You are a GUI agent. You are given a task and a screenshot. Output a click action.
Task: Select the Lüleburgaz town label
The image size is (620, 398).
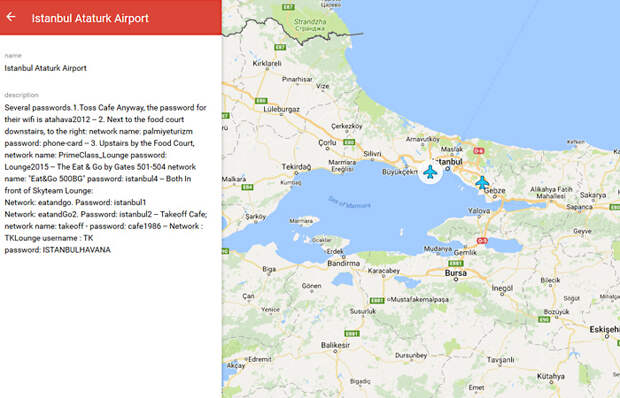282,109
